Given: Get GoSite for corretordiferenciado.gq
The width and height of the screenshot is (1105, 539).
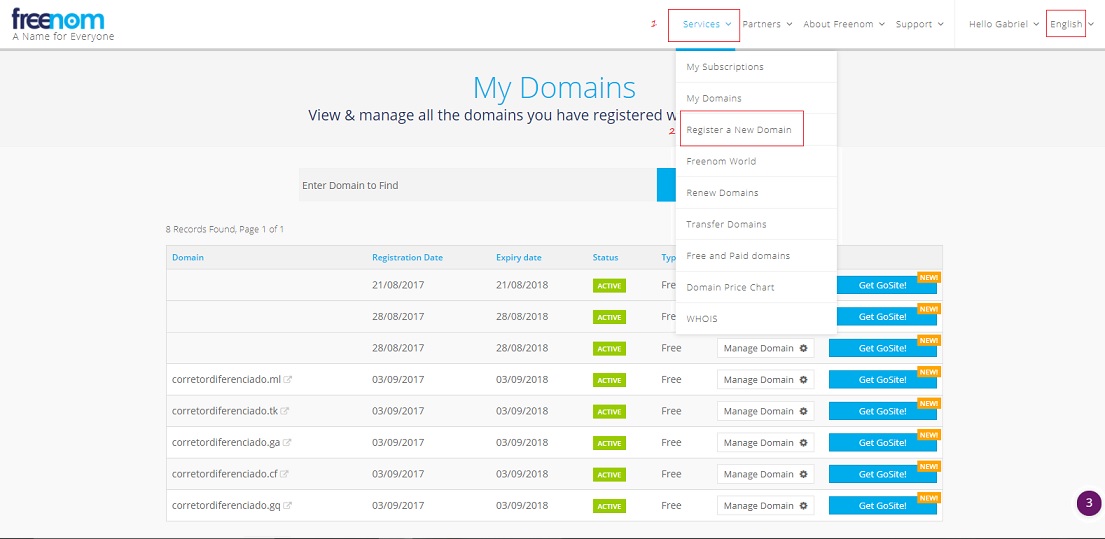Looking at the screenshot, I should [x=882, y=506].
